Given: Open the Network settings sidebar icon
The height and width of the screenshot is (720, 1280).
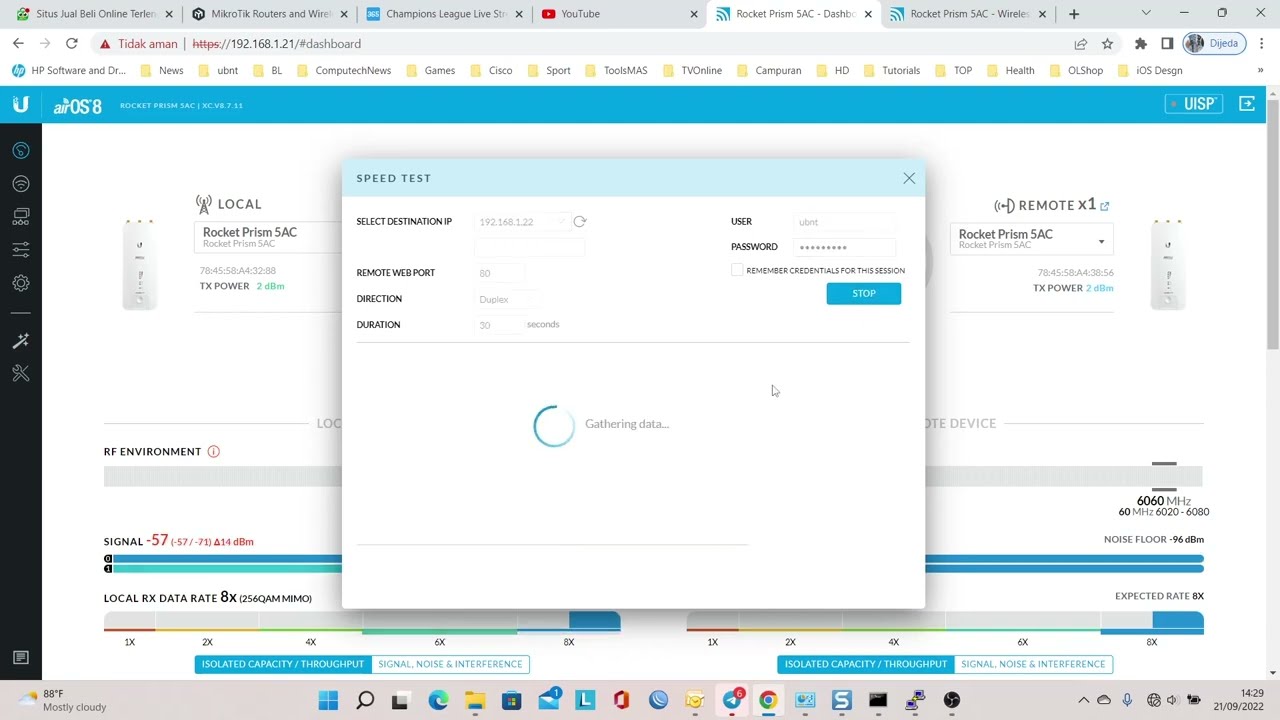Looking at the screenshot, I should (x=21, y=216).
